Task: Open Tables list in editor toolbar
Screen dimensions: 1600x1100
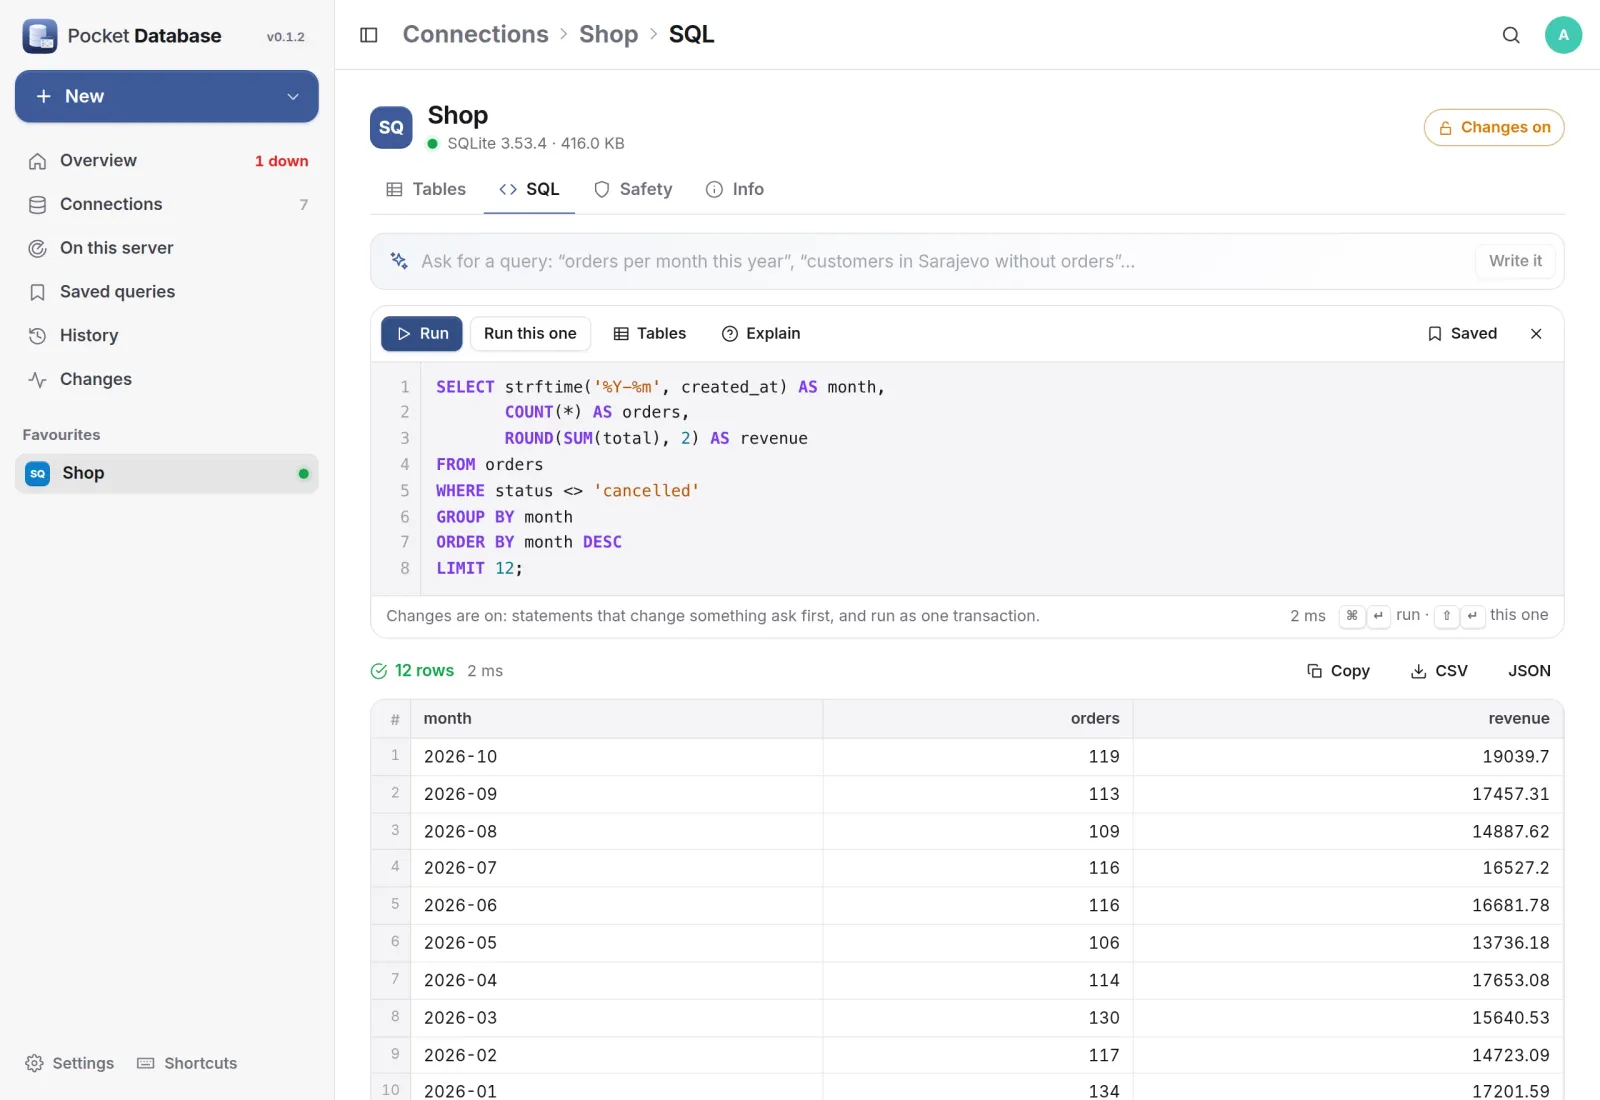Action: (649, 334)
